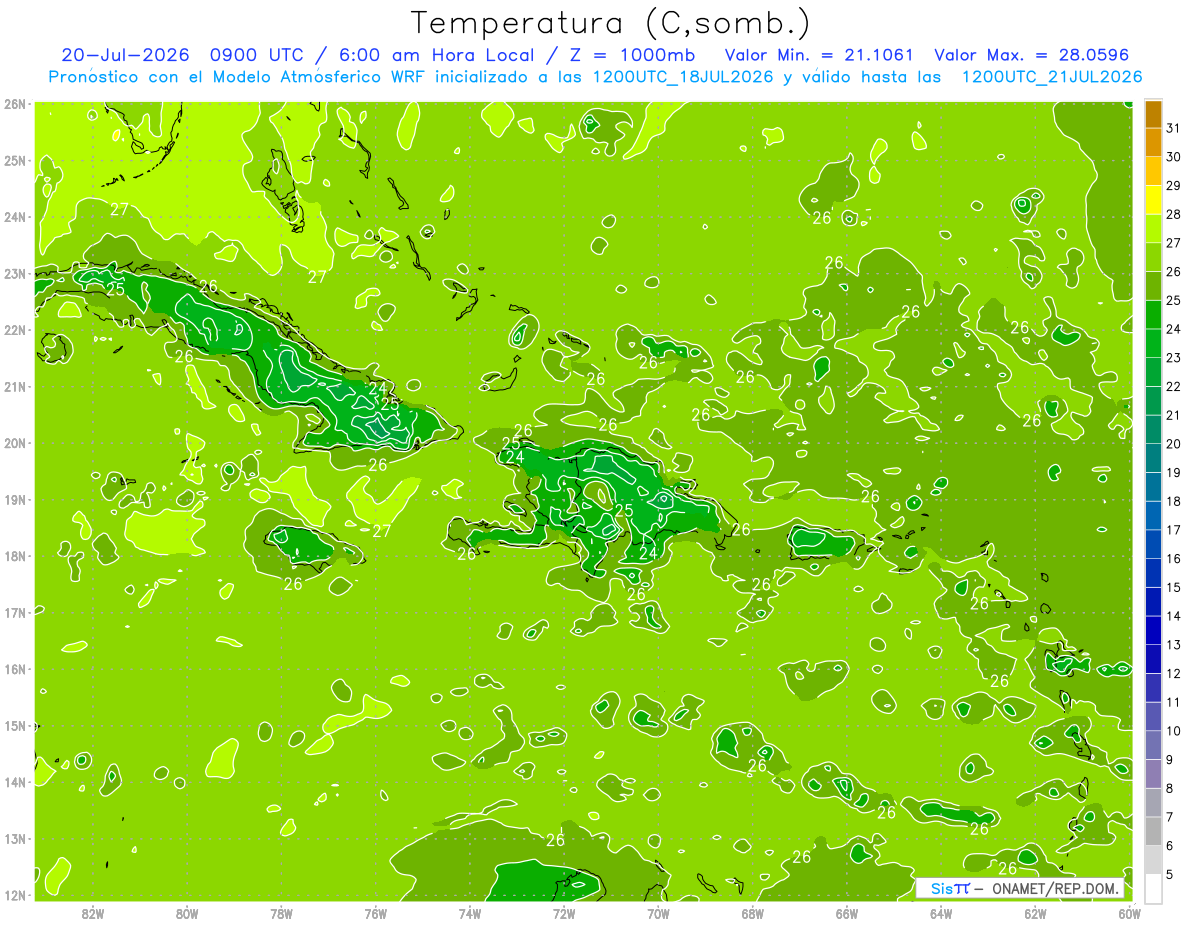
Task: Click the "82W" longitude axis label
Action: click(x=93, y=913)
